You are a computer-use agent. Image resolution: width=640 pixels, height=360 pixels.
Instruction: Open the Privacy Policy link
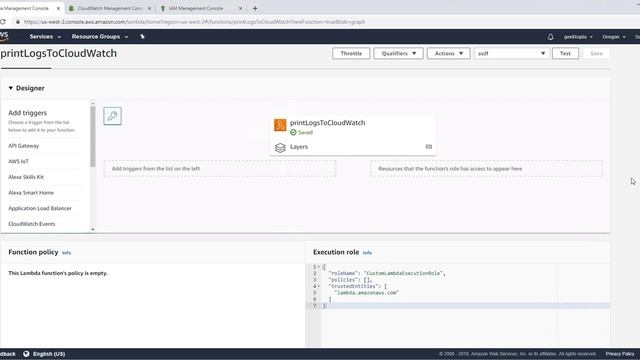[620, 354]
